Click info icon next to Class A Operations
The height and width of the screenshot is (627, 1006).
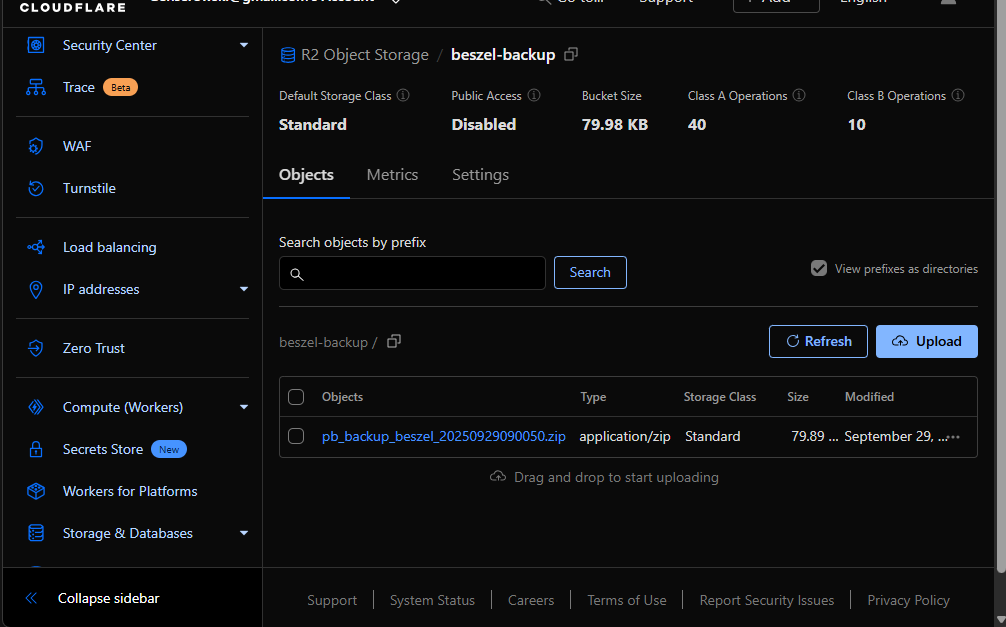(x=799, y=96)
